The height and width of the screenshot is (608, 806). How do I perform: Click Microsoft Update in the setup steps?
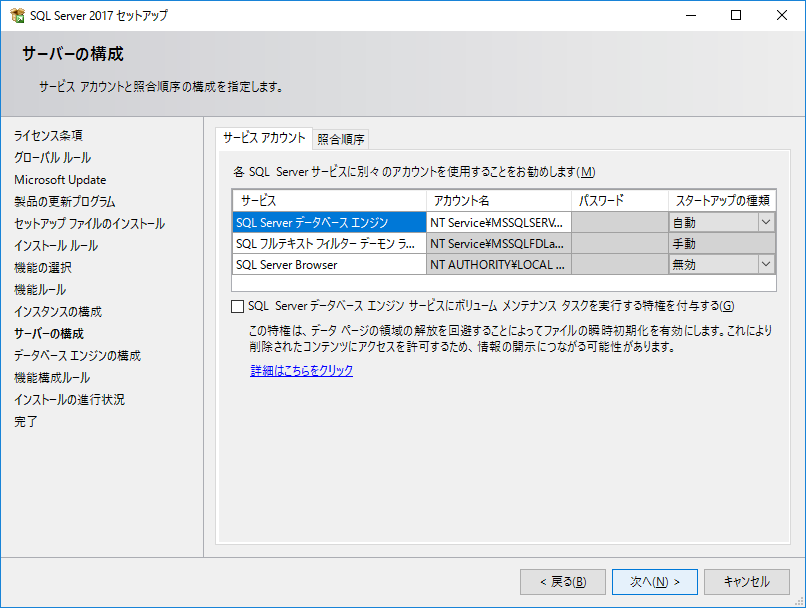tap(60, 180)
